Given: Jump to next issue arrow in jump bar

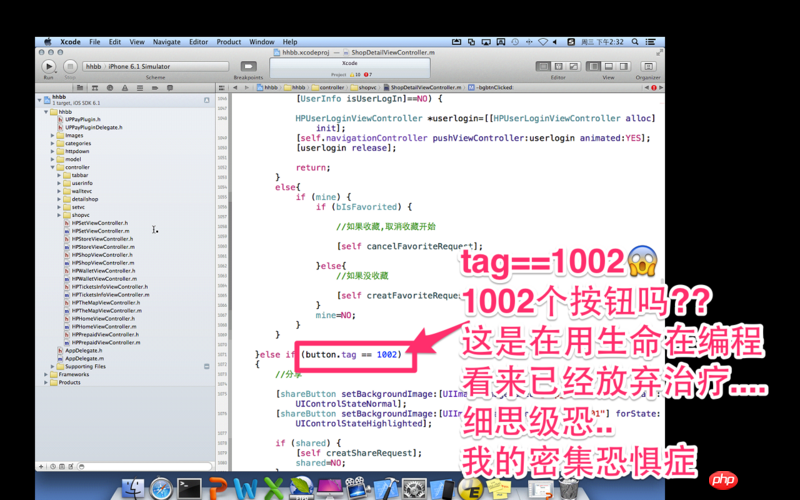Looking at the screenshot, I should coord(661,88).
